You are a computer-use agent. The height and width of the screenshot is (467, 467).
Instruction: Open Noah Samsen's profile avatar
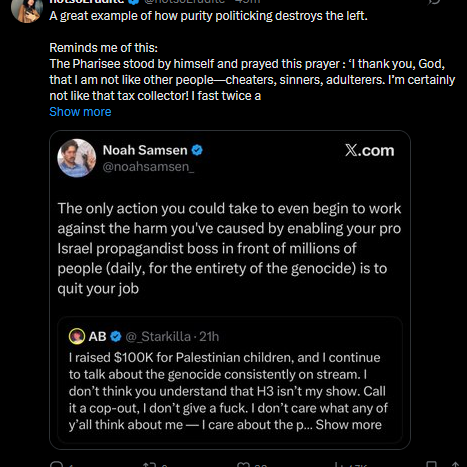[x=77, y=158]
